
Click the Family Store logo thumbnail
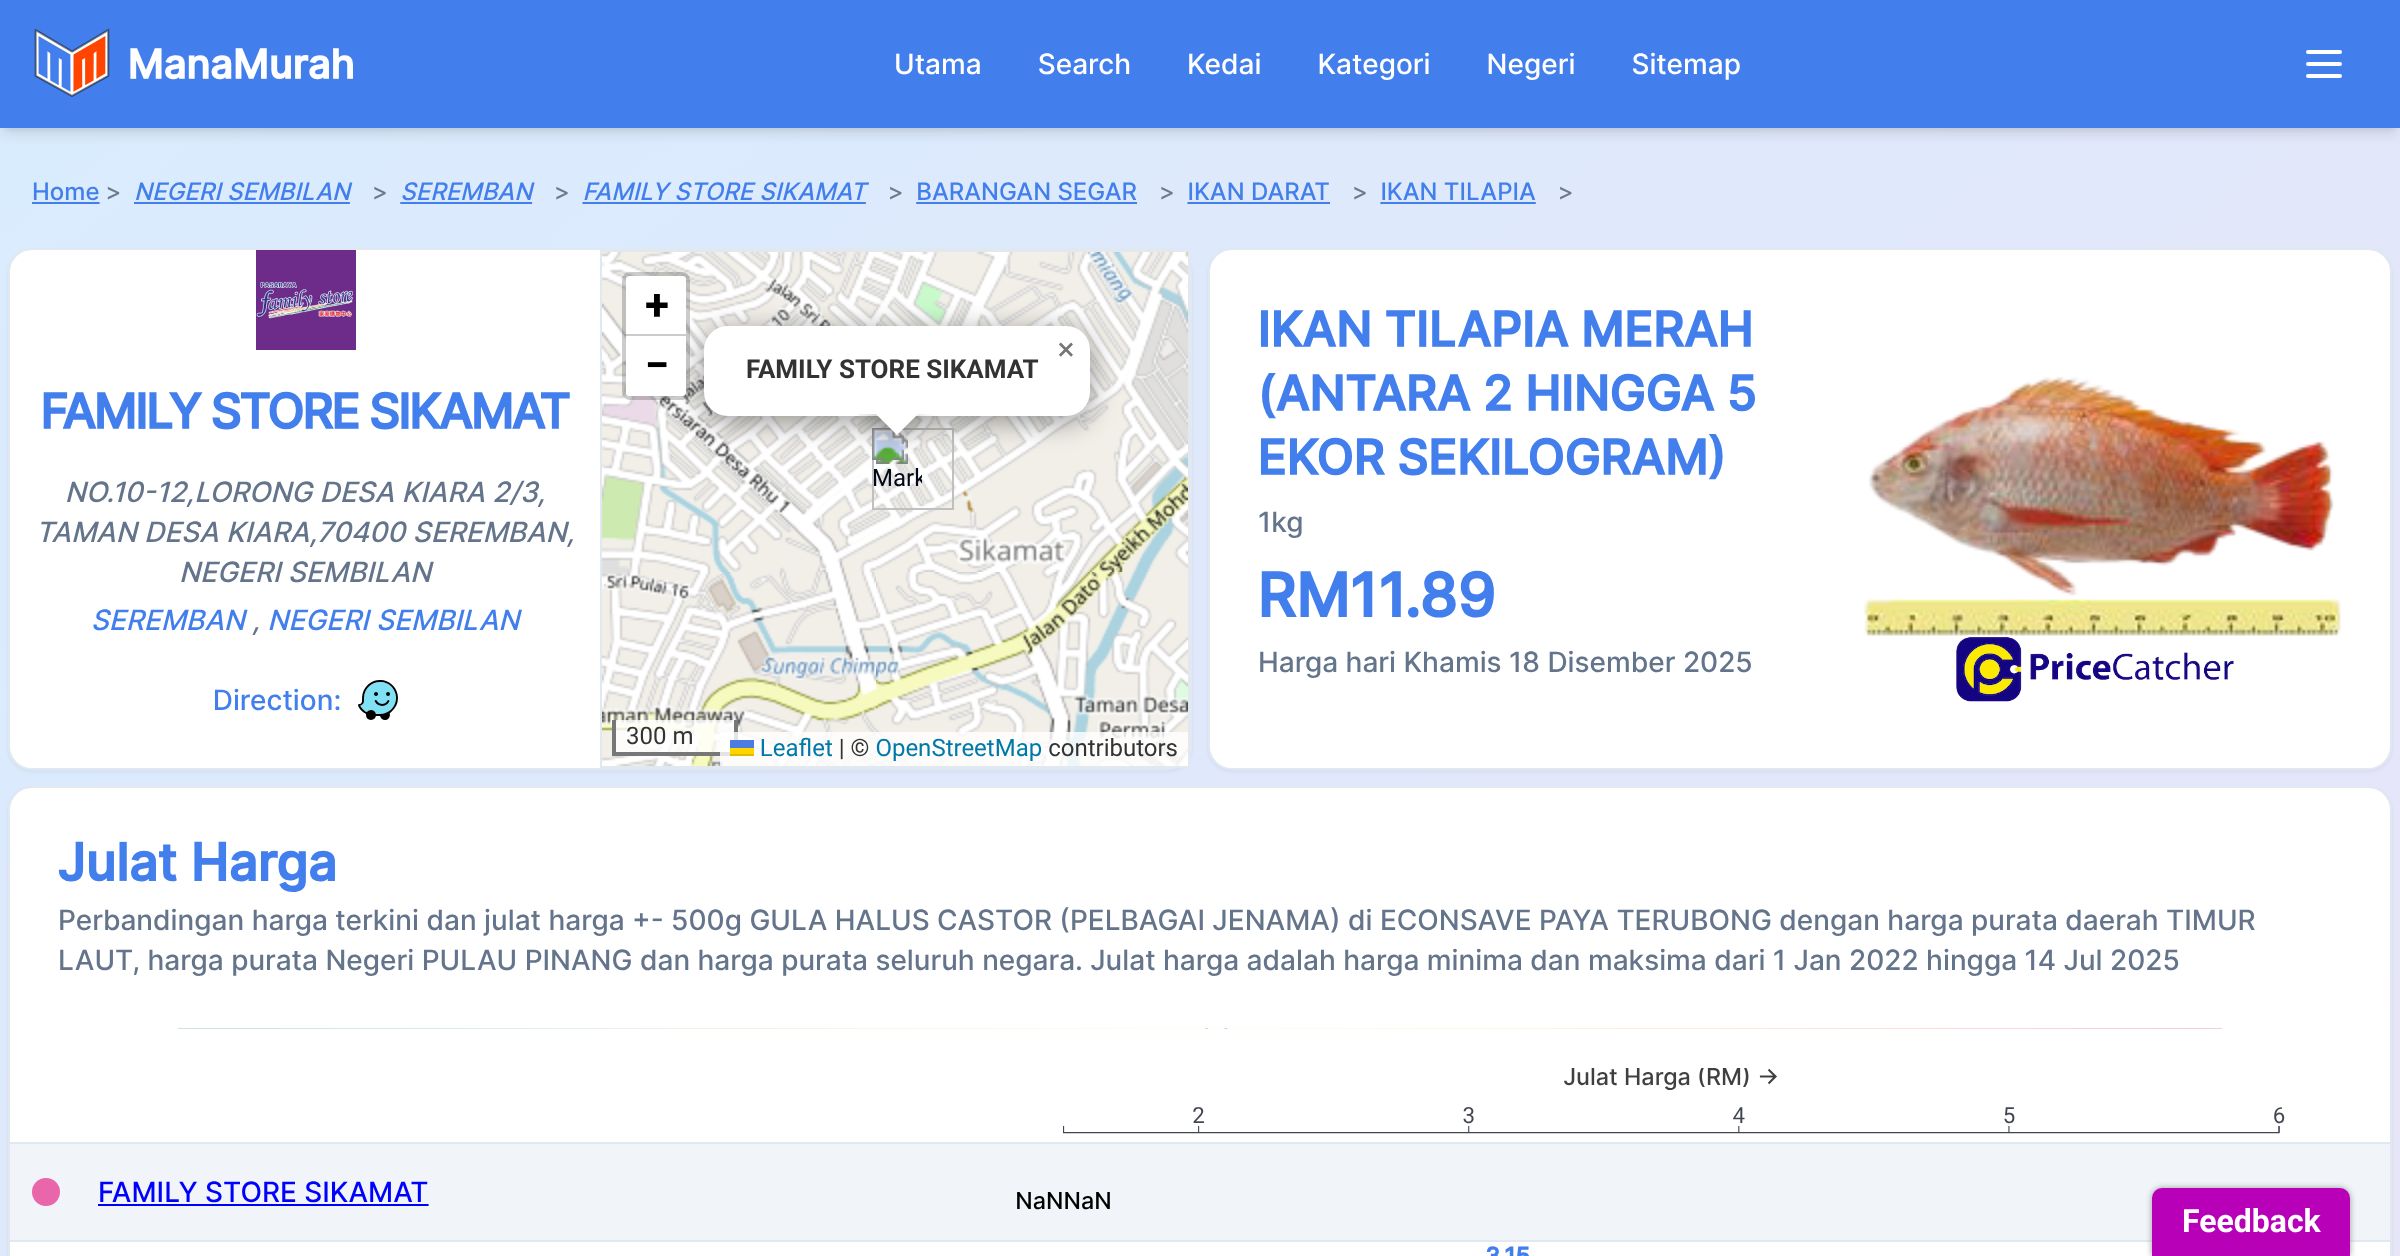click(306, 300)
